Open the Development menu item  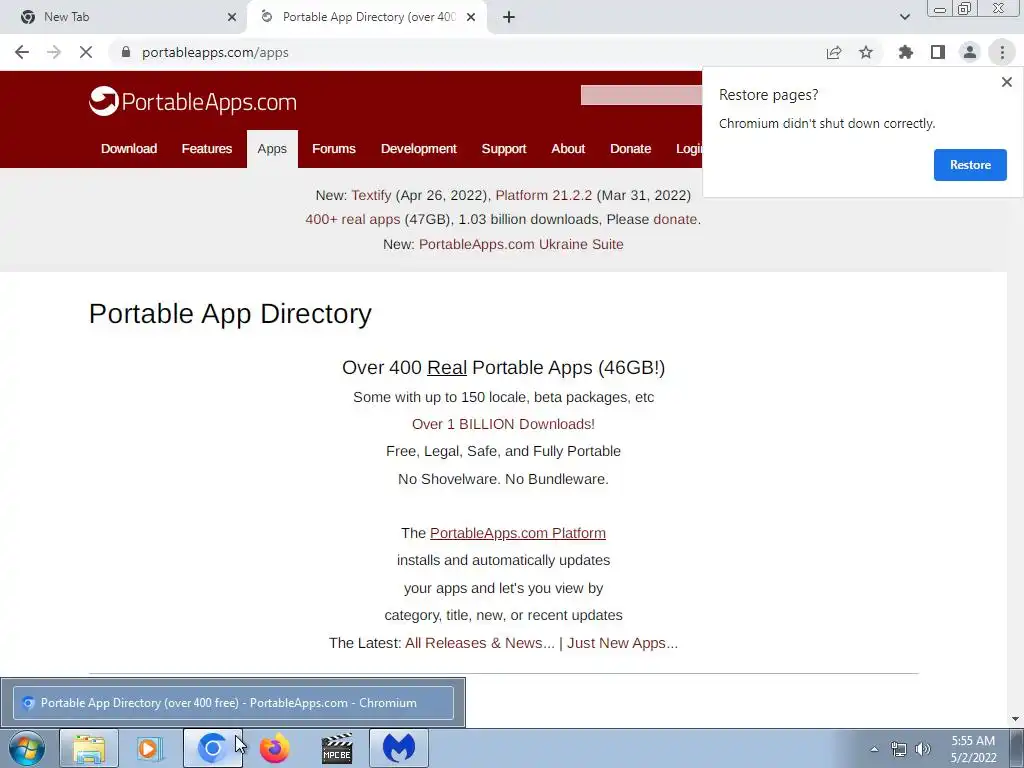click(x=419, y=149)
